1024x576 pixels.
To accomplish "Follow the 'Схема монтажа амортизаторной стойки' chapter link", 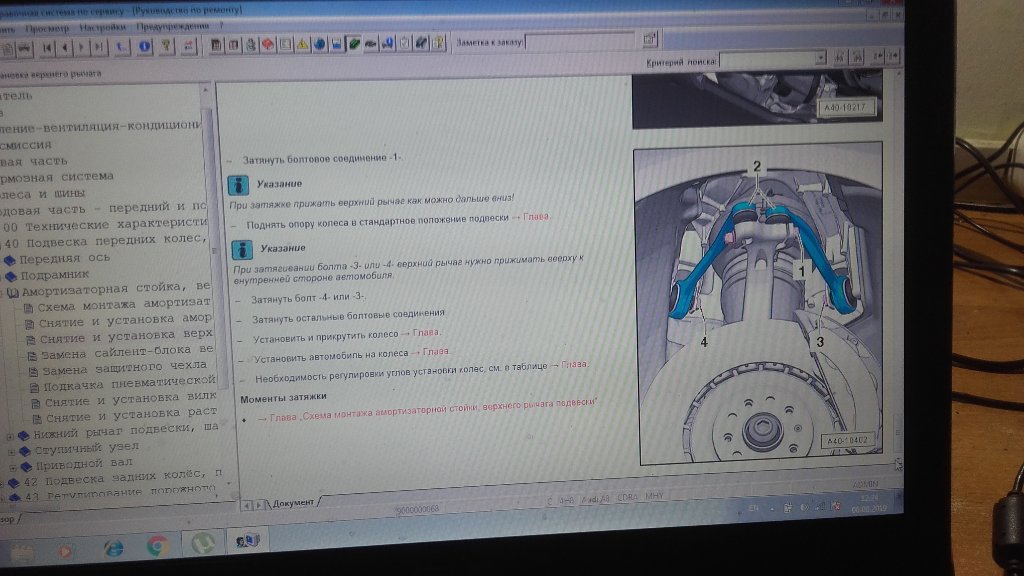I will pos(430,401).
